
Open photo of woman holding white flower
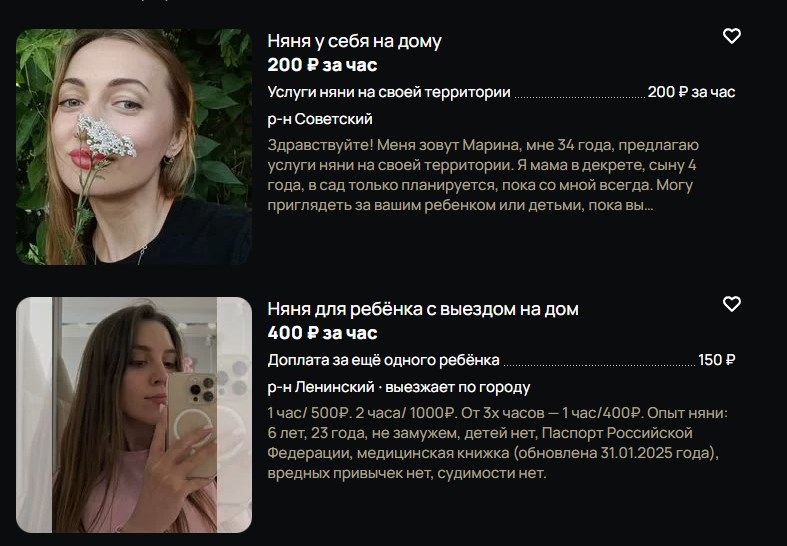134,147
